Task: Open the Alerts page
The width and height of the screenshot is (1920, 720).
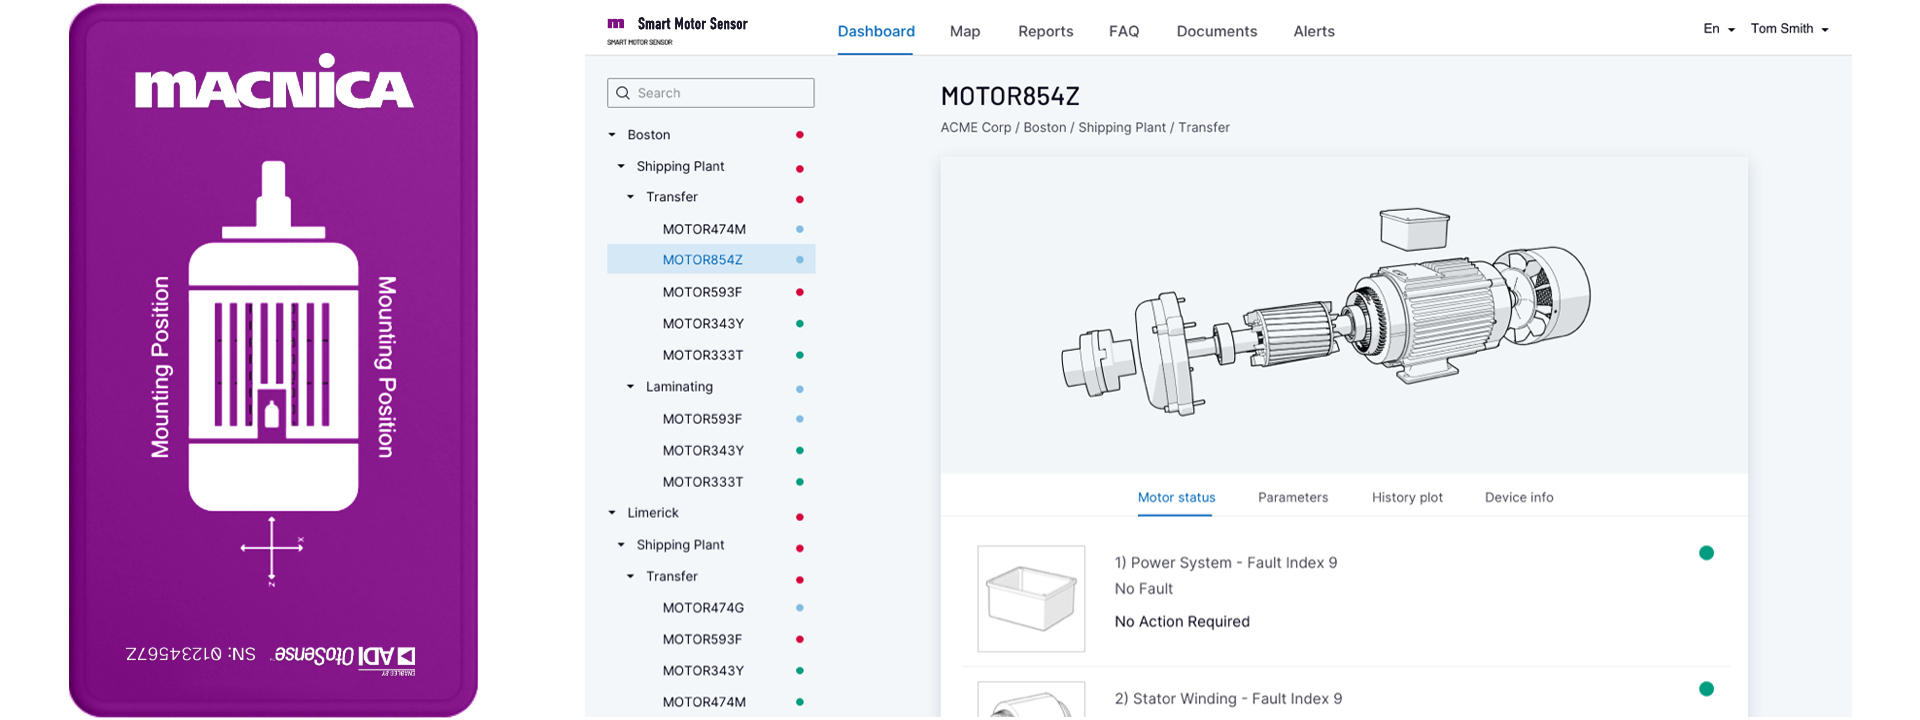Action: [x=1313, y=31]
